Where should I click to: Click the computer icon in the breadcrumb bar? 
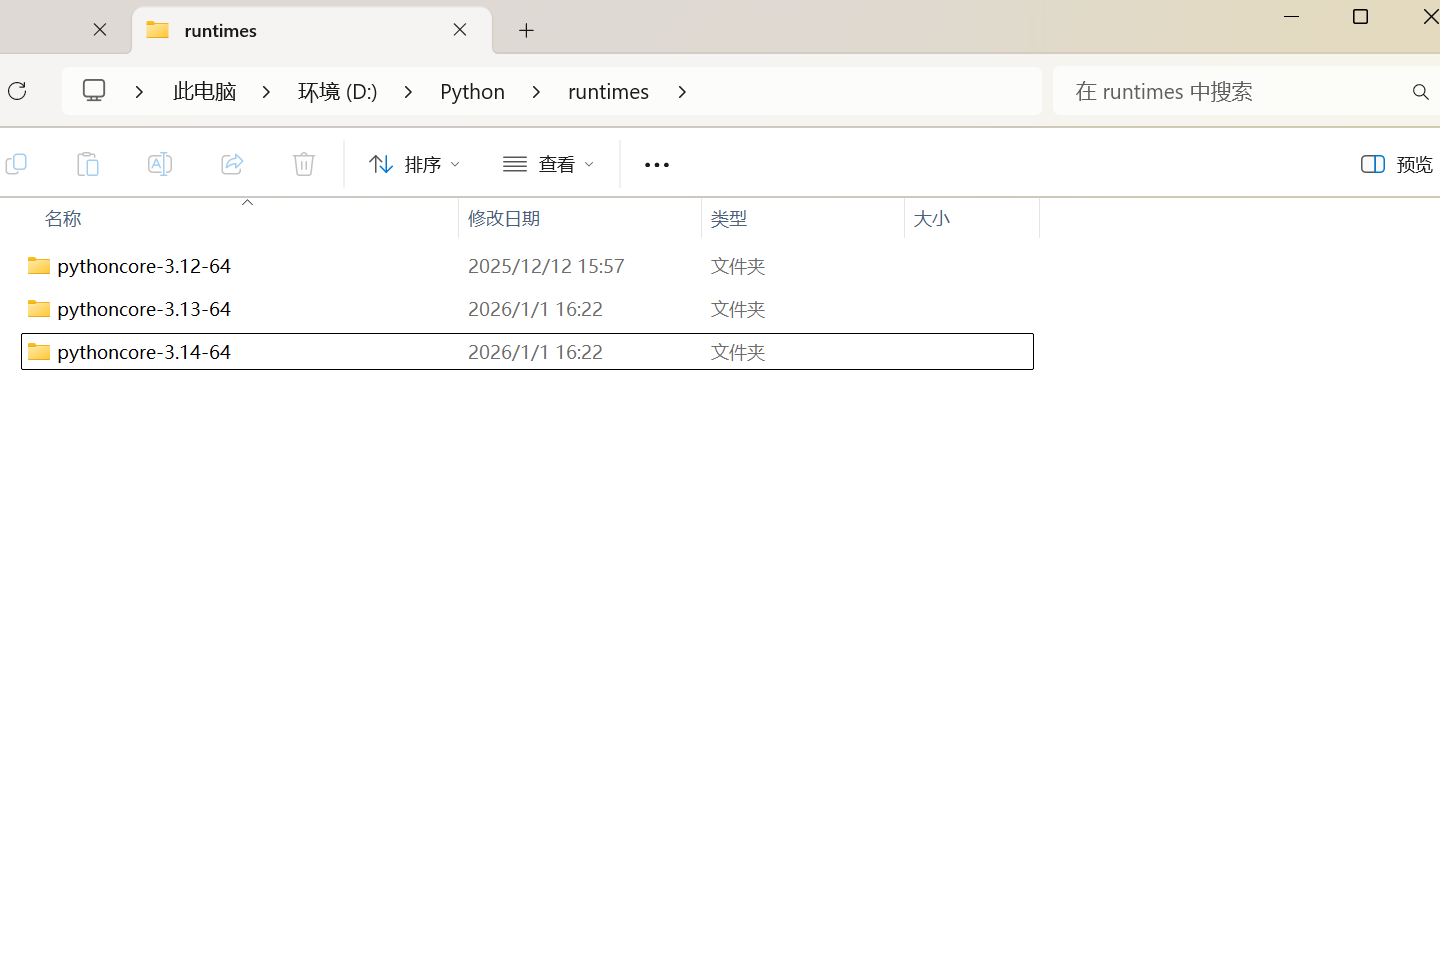tap(93, 90)
